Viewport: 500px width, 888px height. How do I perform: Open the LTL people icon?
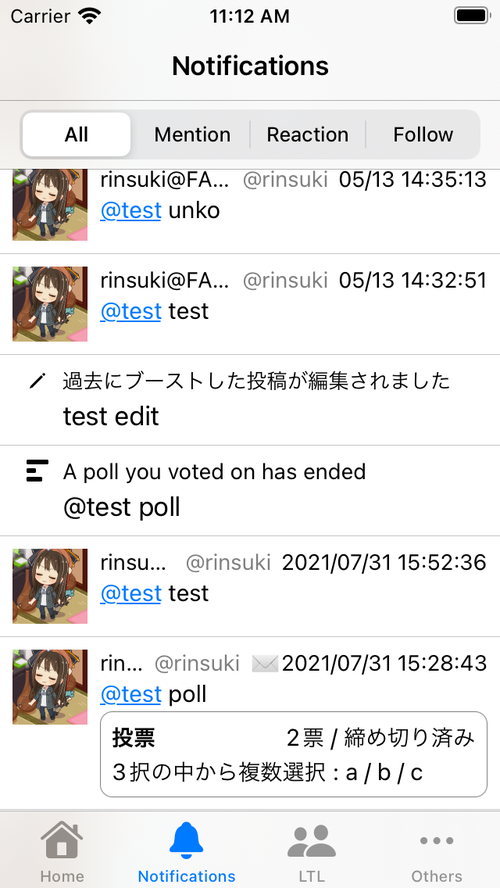[x=311, y=840]
